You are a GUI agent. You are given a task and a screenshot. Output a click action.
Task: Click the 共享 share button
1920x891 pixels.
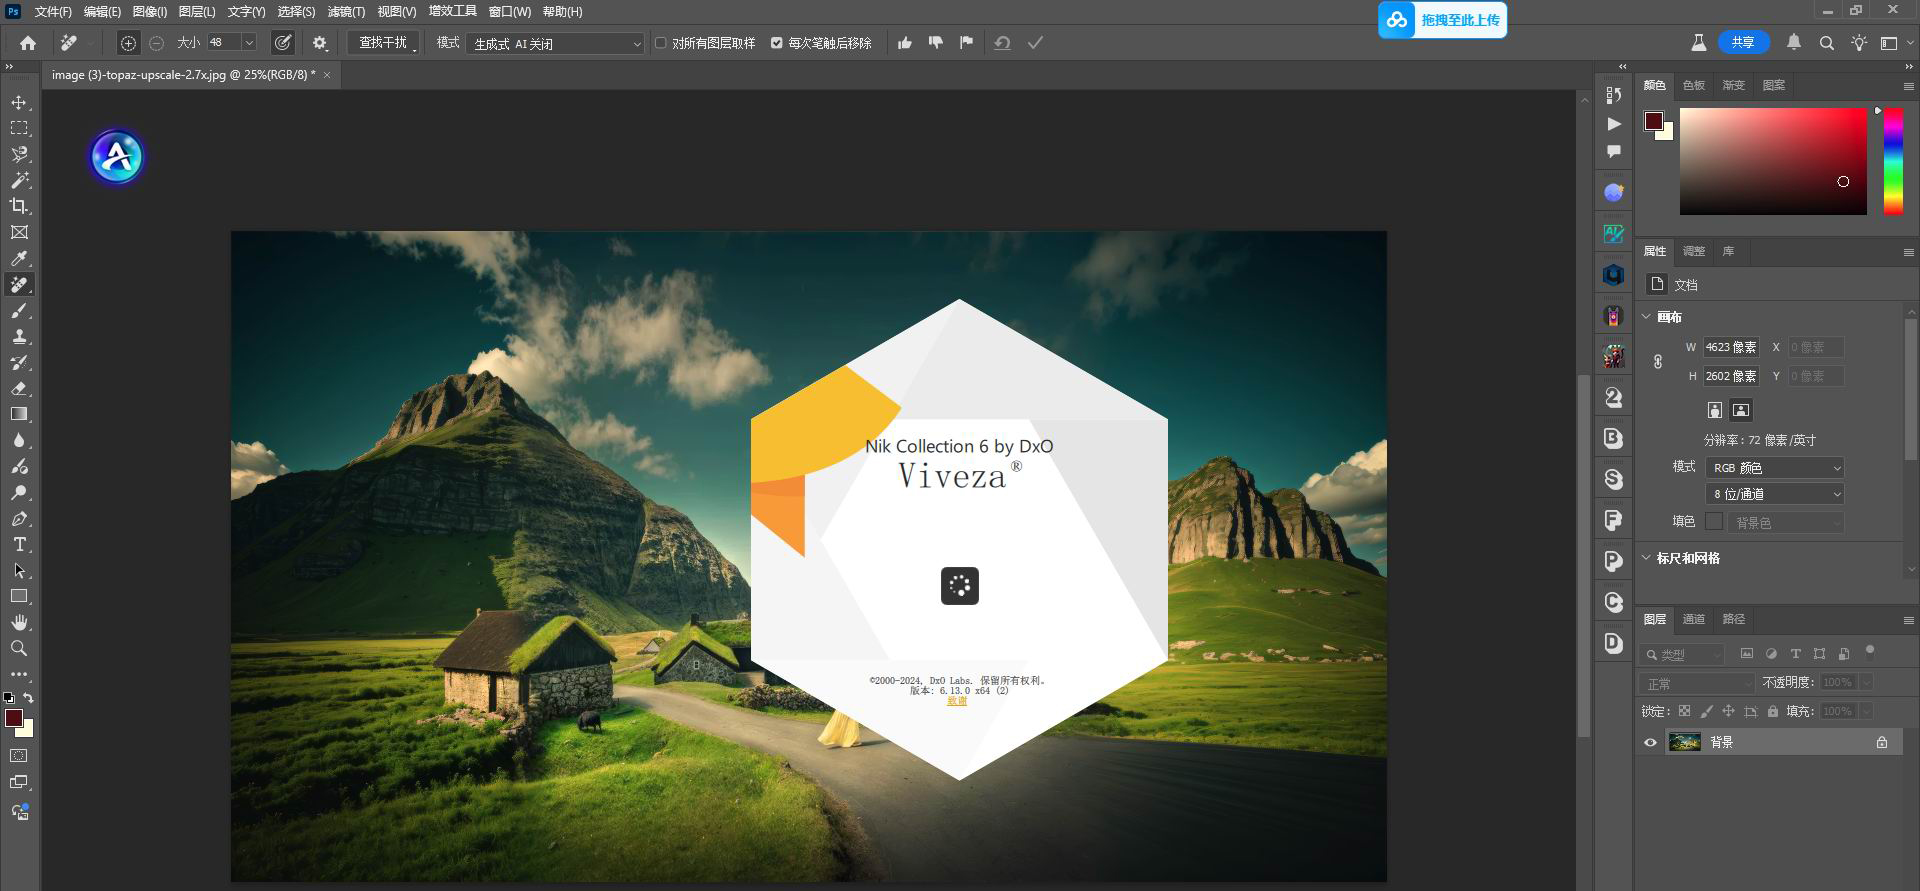pos(1743,43)
